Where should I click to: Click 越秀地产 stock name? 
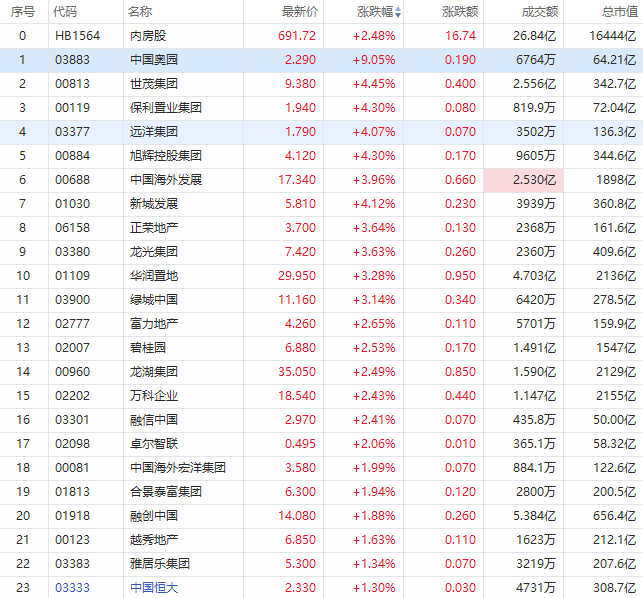point(154,540)
